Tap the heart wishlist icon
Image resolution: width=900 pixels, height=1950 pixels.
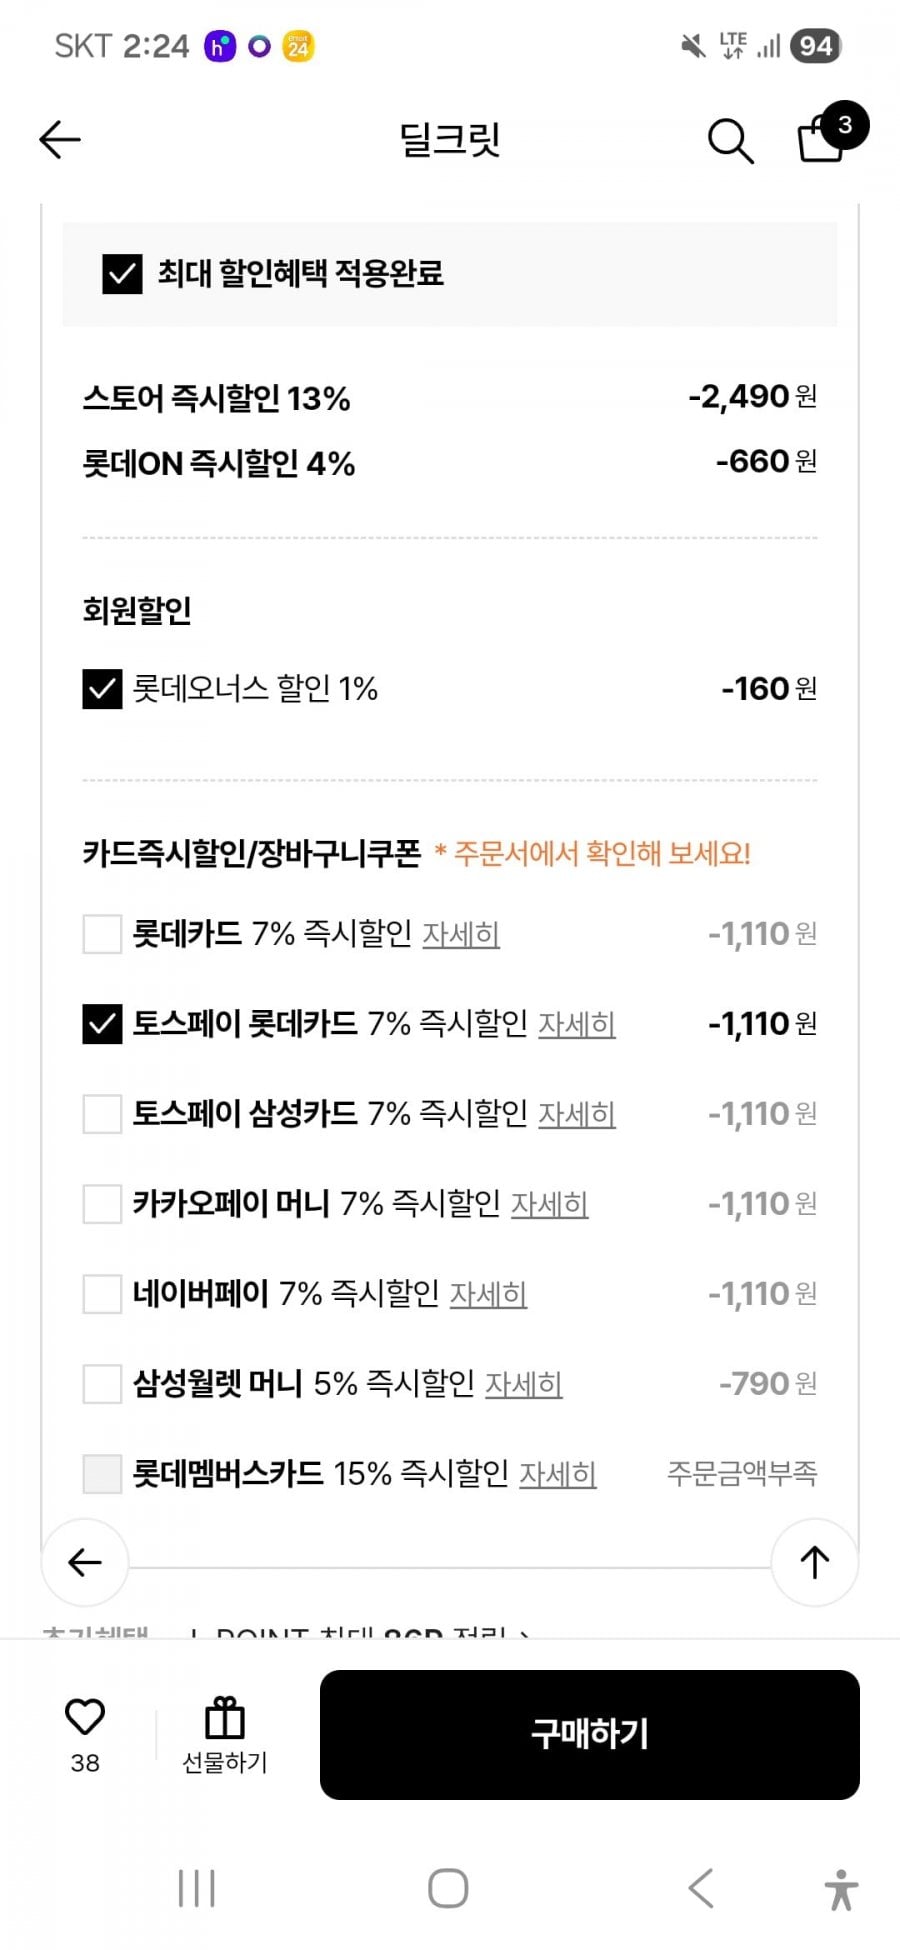coord(85,1718)
